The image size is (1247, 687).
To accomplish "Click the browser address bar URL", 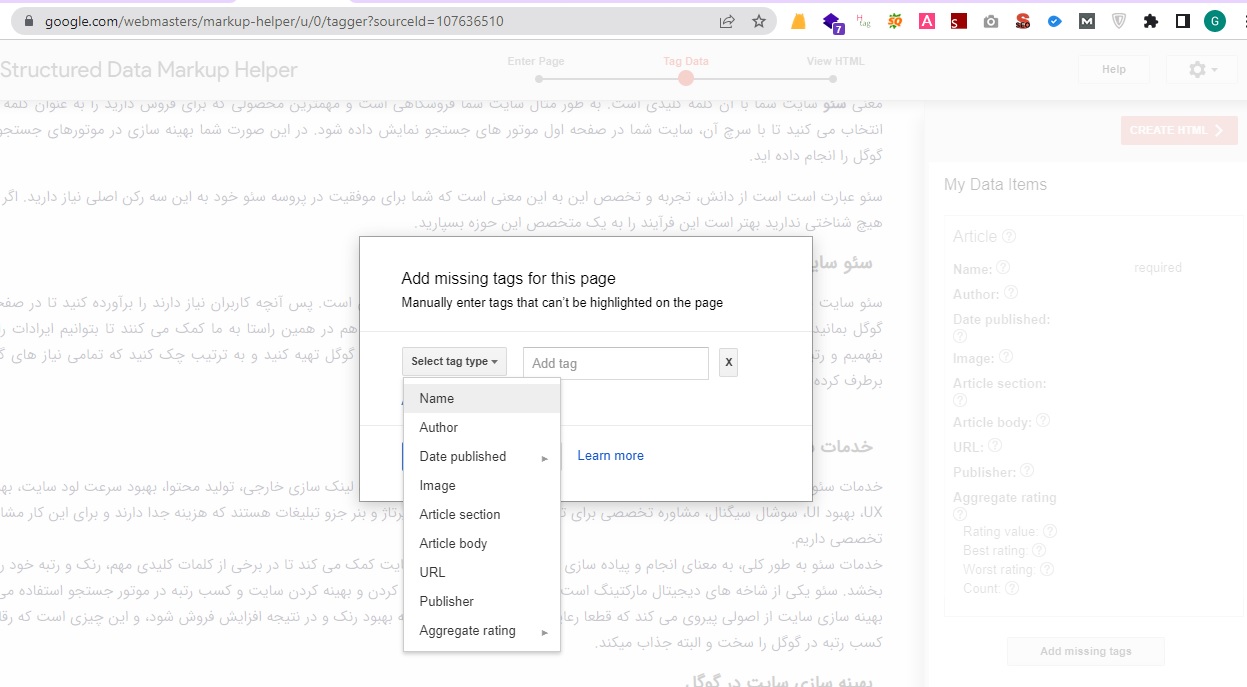I will click(x=274, y=21).
